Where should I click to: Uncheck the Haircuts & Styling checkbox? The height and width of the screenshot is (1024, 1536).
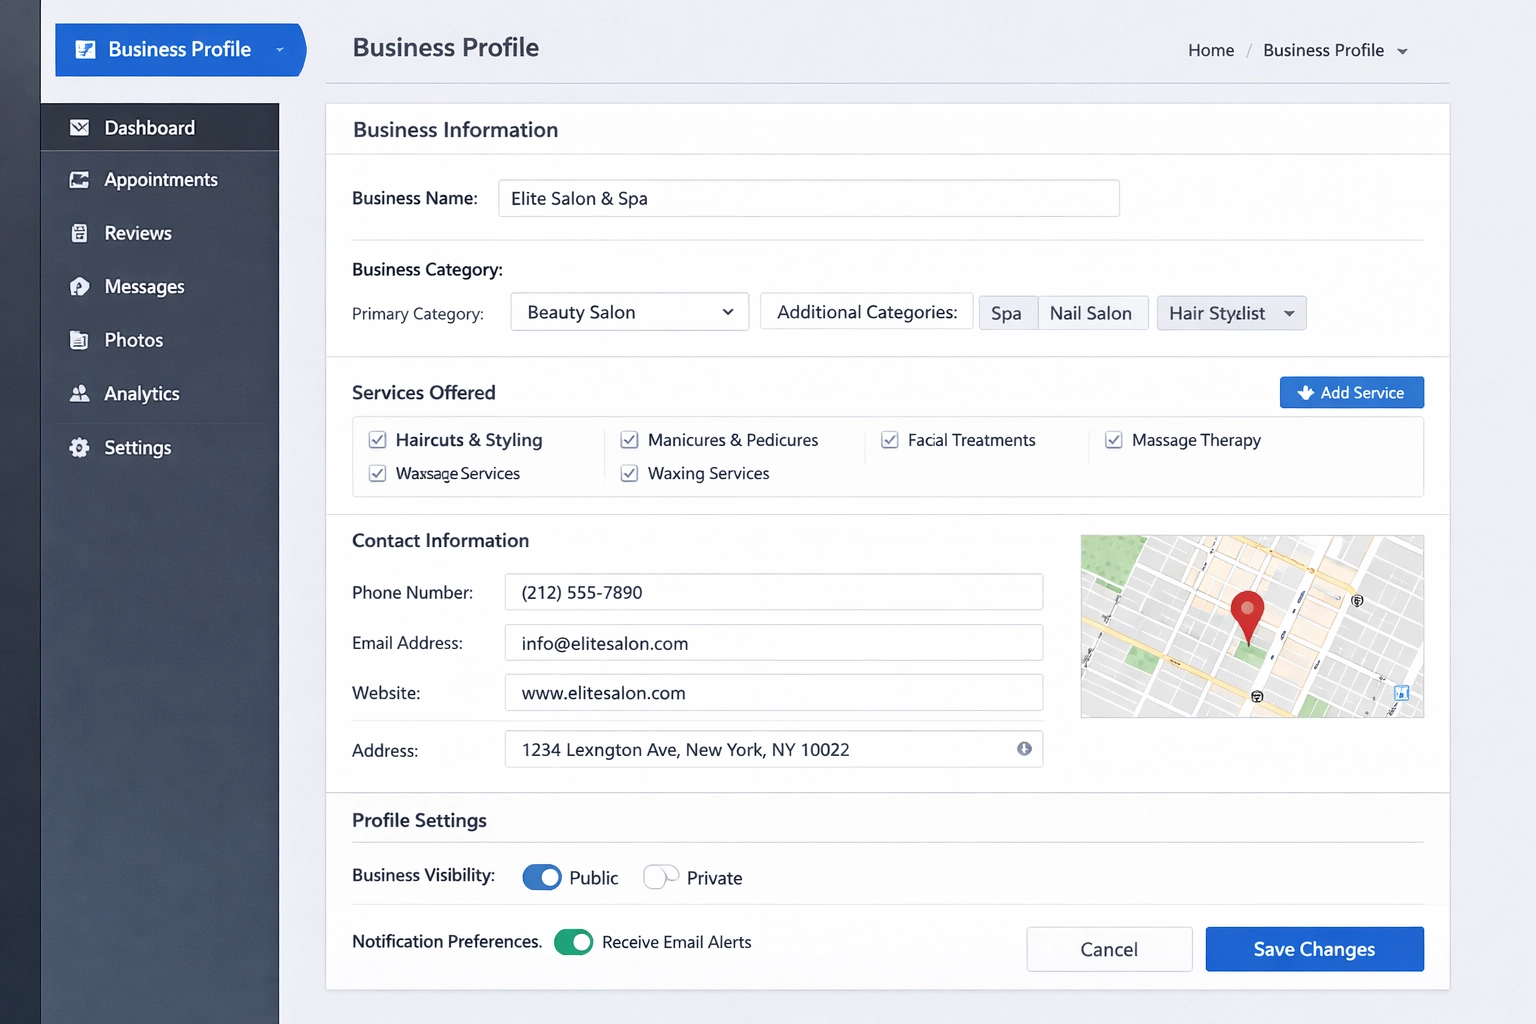tap(378, 440)
